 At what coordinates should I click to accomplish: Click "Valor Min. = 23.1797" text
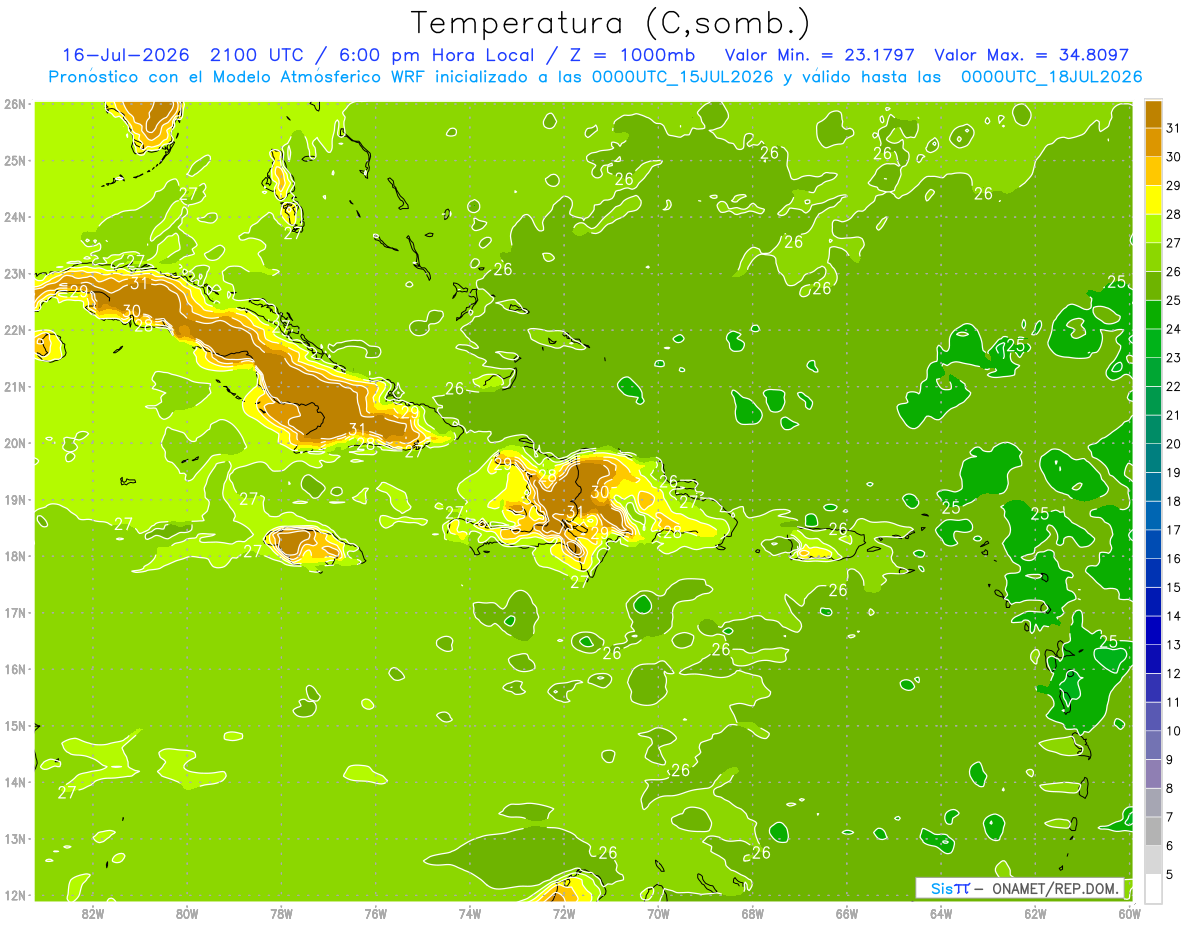tap(820, 55)
